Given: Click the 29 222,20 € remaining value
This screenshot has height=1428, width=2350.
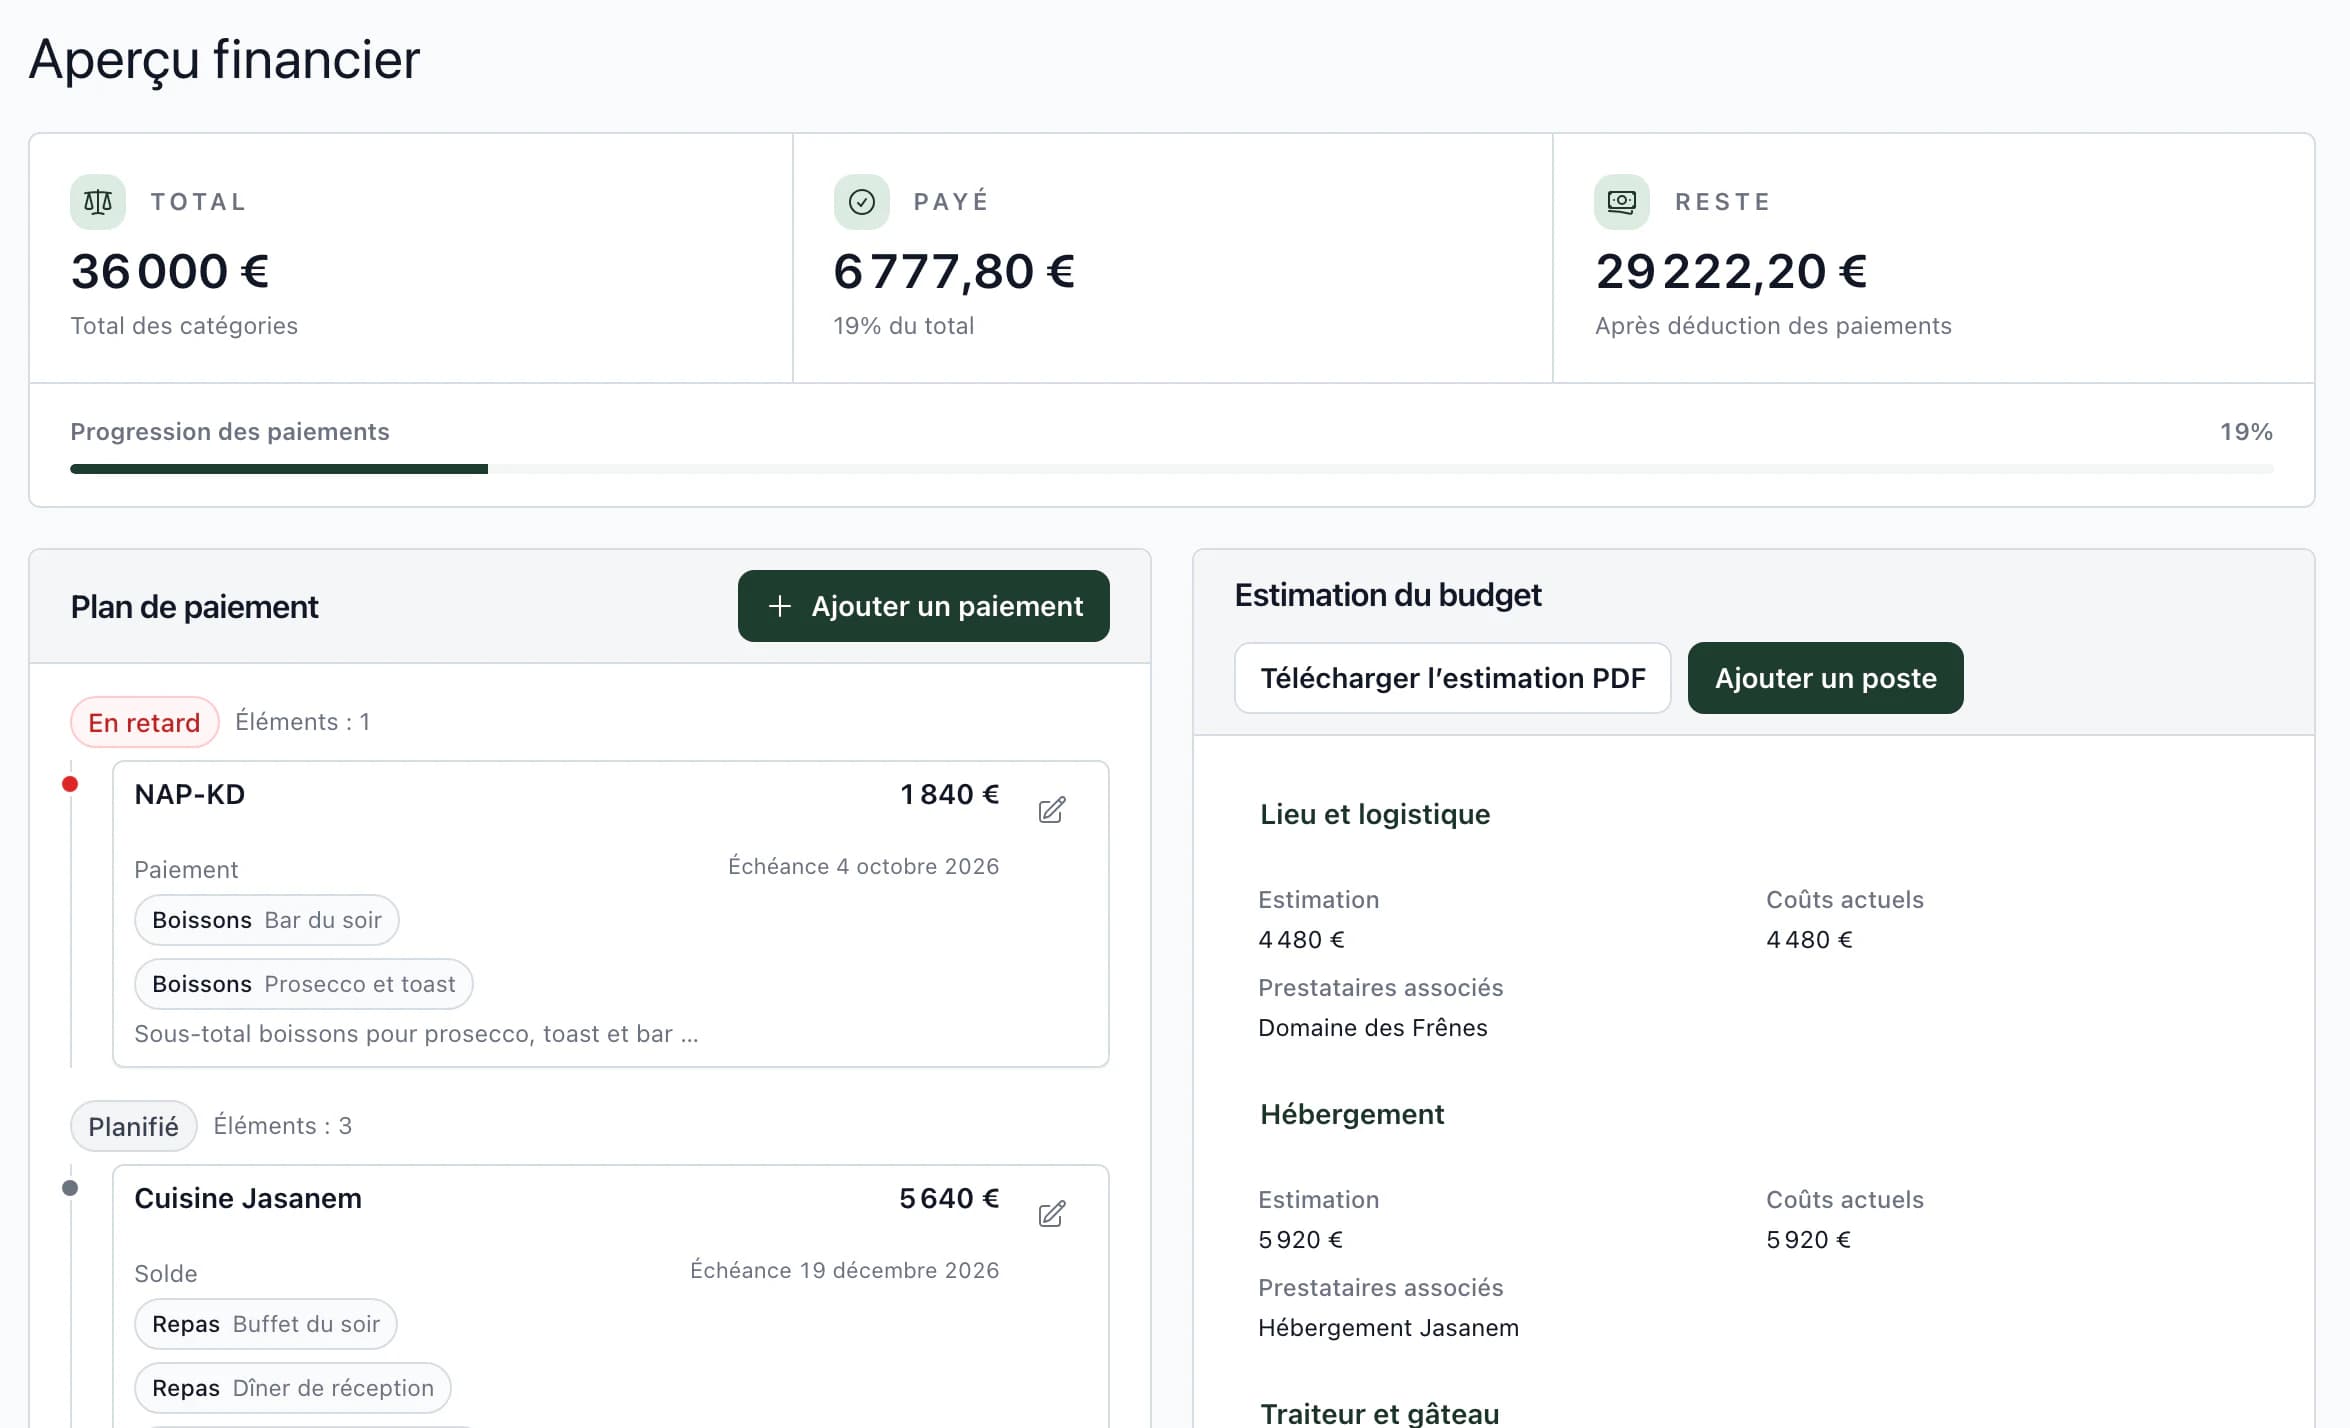Looking at the screenshot, I should (x=1731, y=272).
